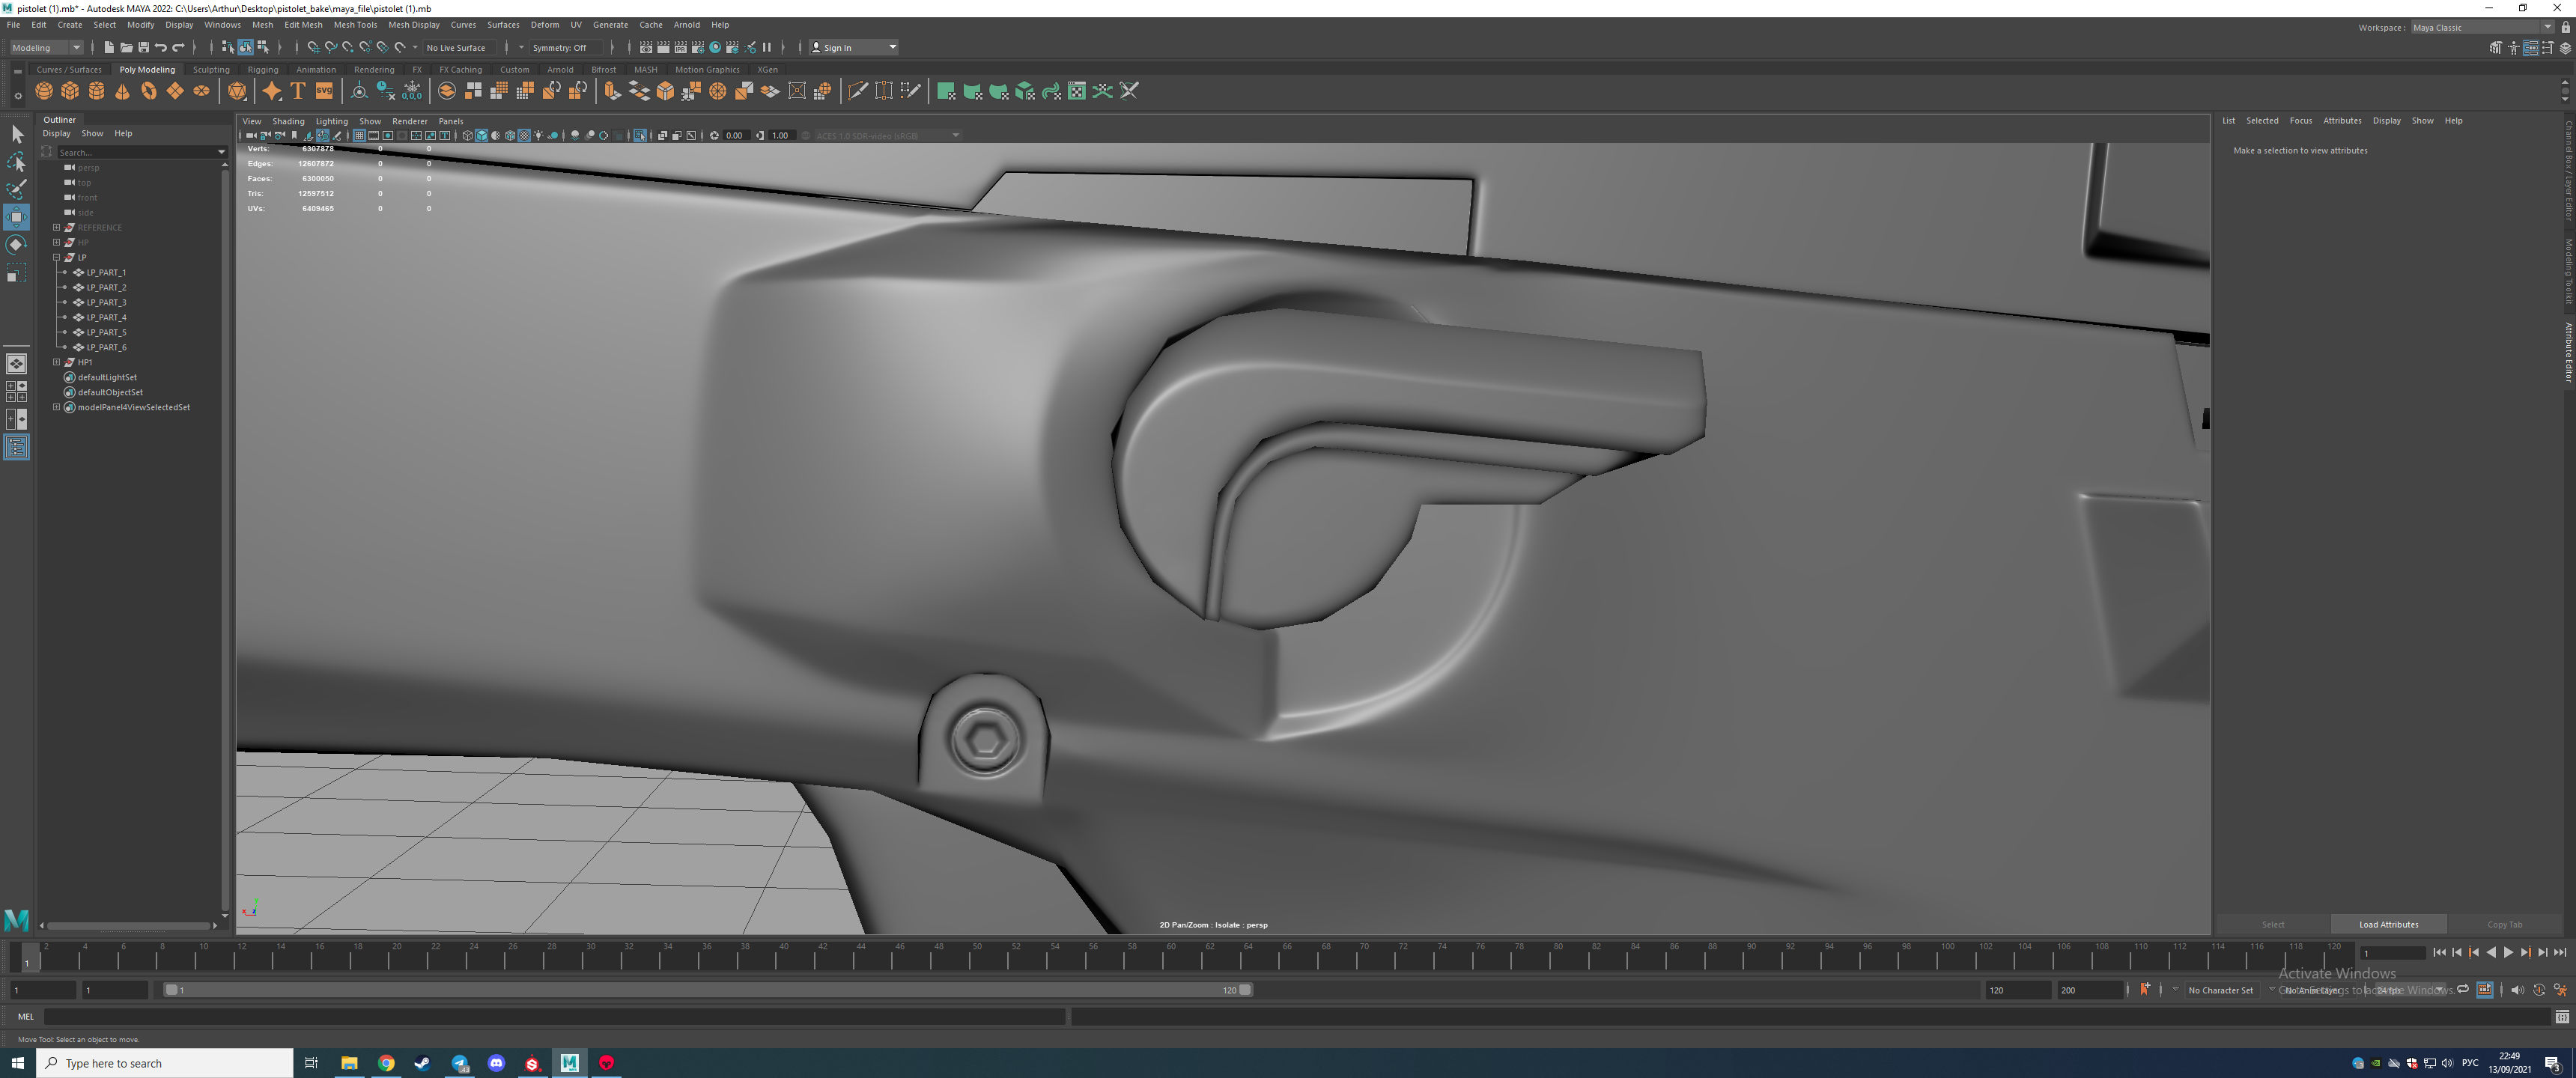Expand the HP node in Outliner
Image resolution: width=2576 pixels, height=1078 pixels.
(57, 242)
